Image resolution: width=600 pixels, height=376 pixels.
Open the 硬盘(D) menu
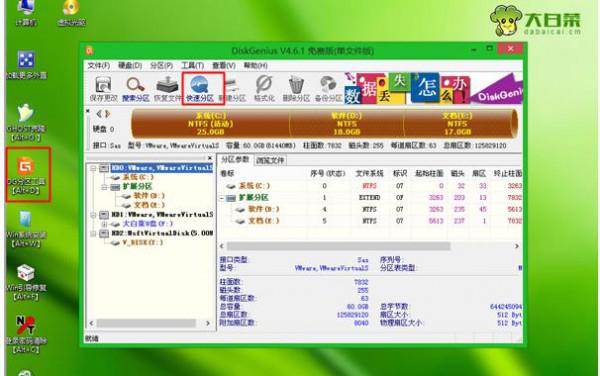(x=130, y=65)
